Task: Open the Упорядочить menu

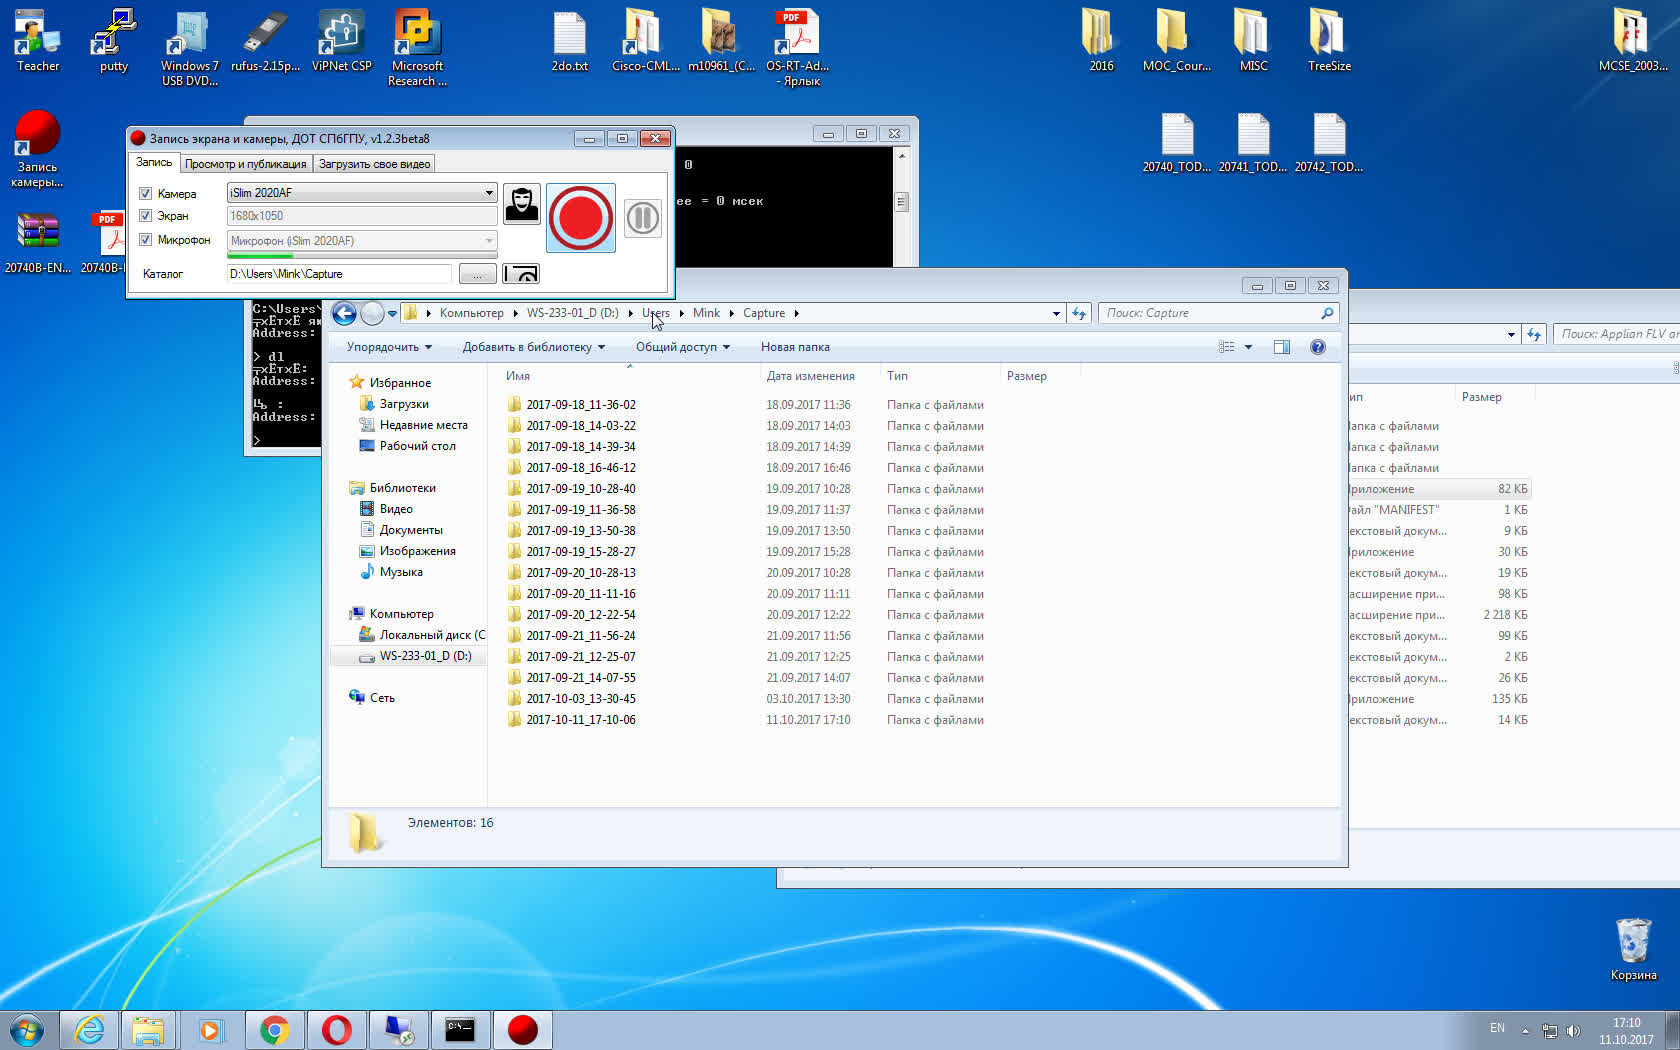Action: (x=389, y=347)
